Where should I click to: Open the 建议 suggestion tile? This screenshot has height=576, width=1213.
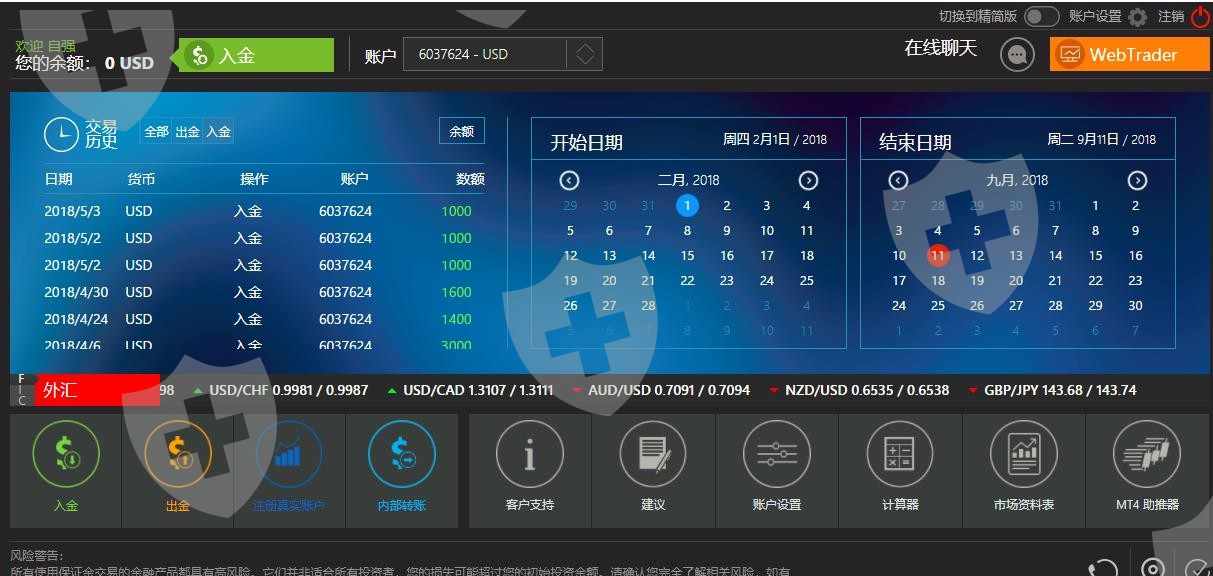[x=653, y=470]
